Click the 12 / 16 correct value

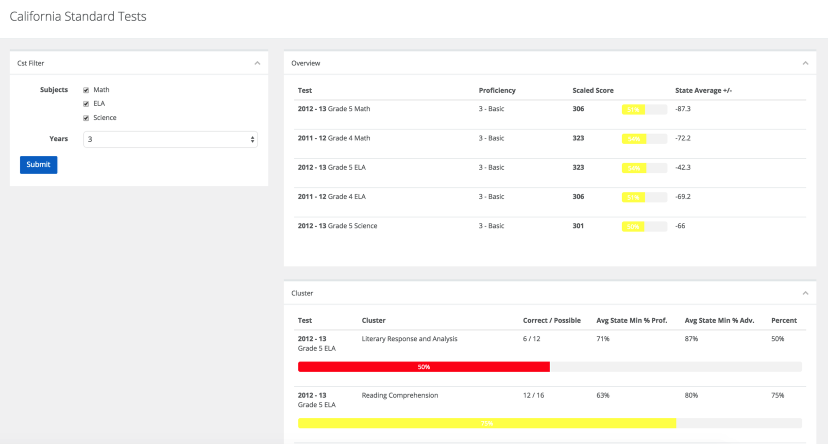[533, 395]
